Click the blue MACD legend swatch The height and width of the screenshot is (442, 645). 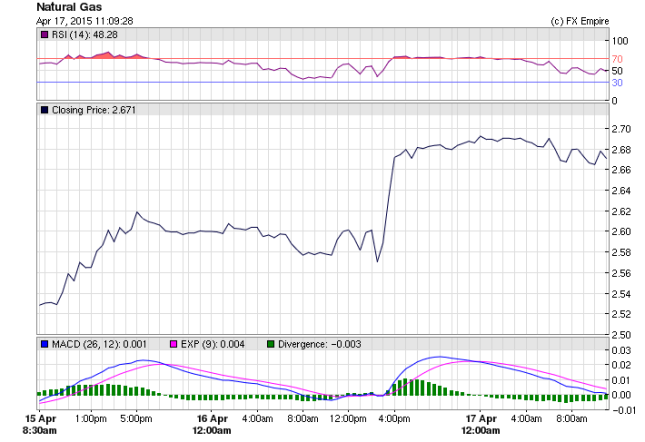click(44, 344)
